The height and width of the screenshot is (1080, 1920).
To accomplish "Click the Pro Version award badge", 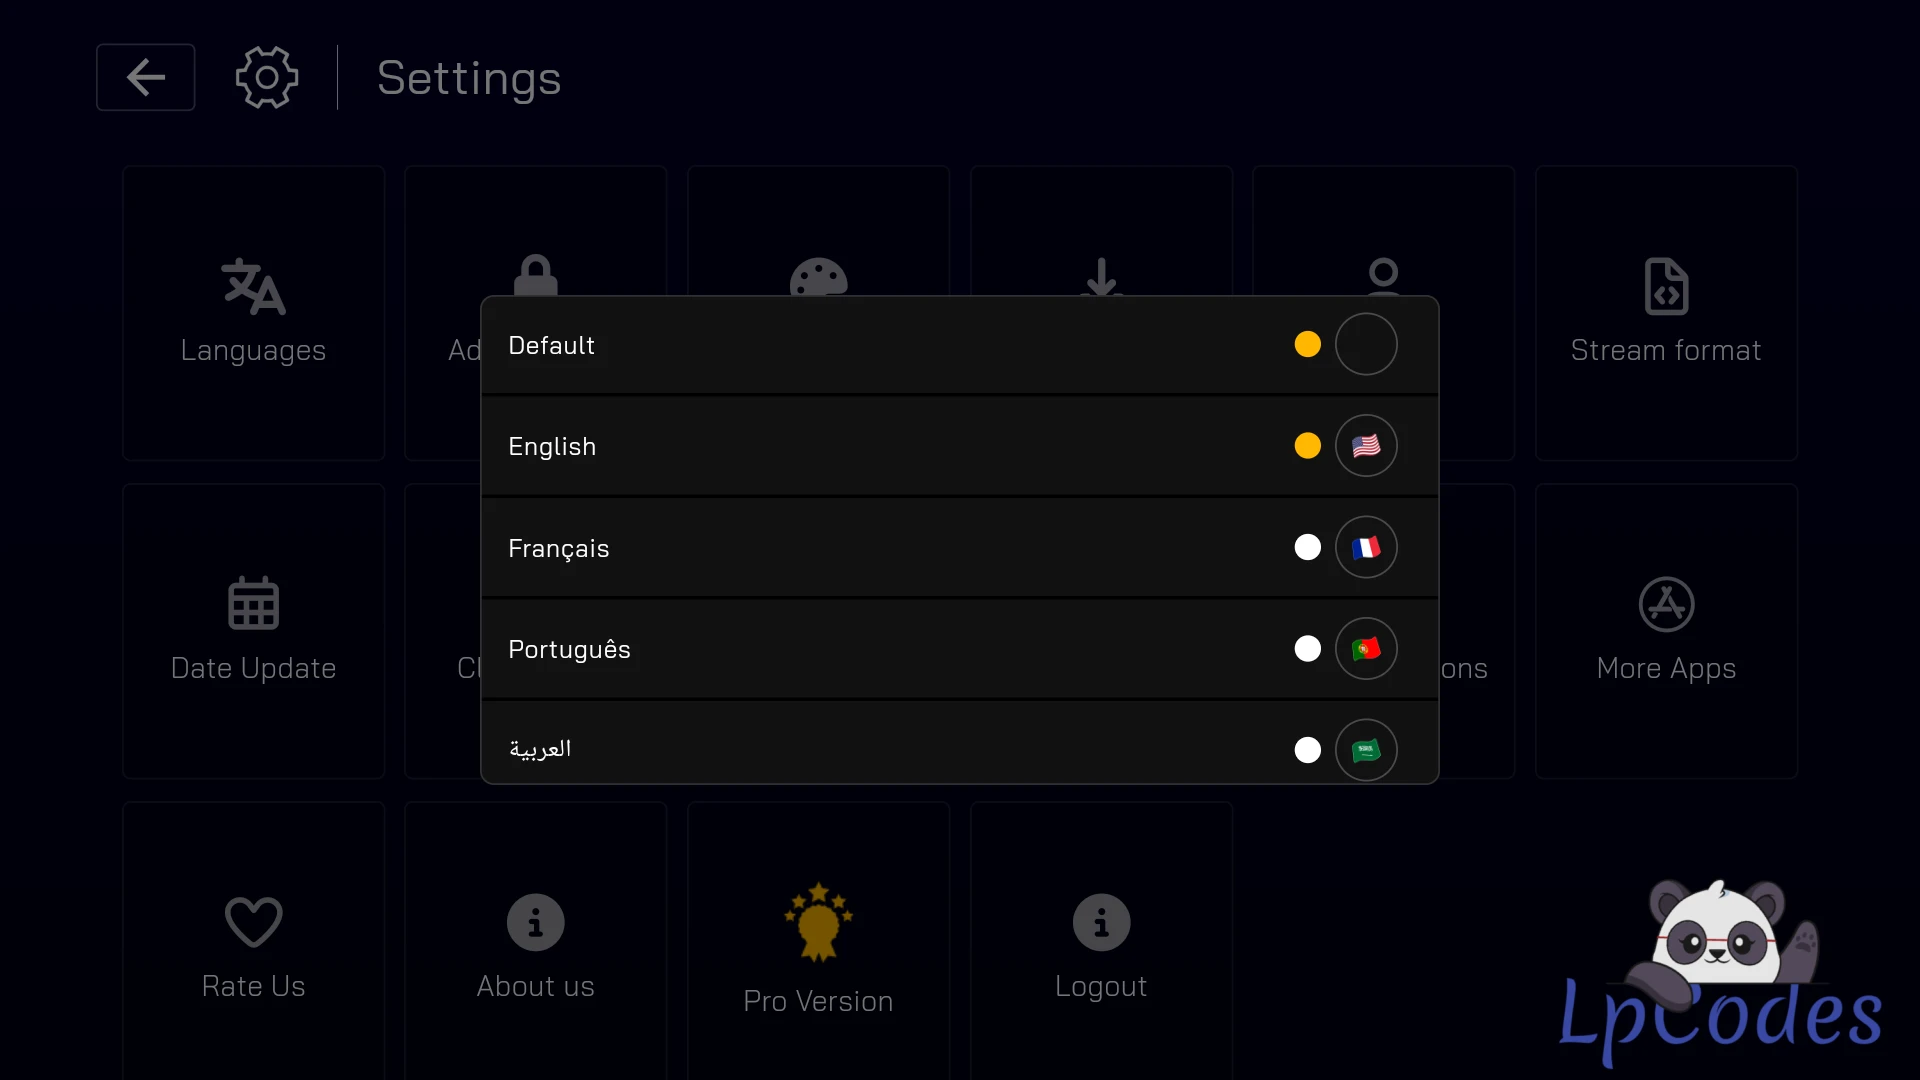I will [x=818, y=922].
